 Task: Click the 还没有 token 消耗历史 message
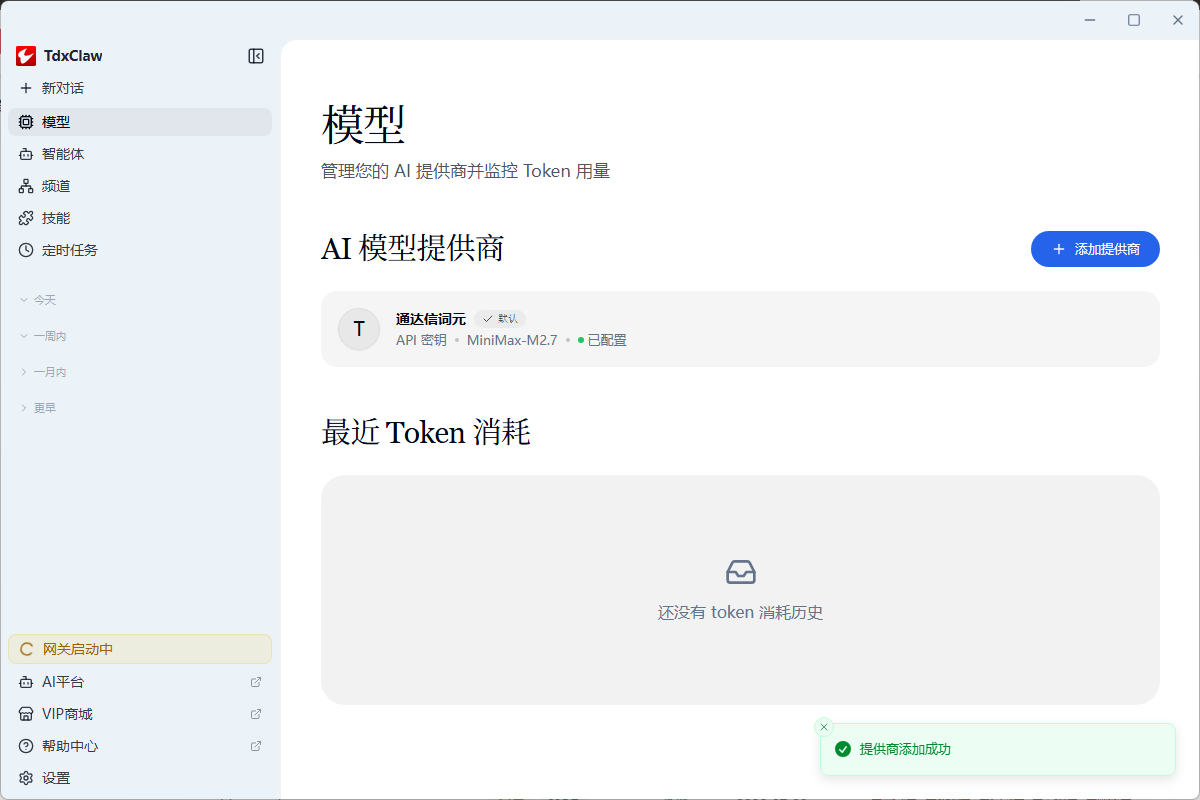tap(741, 613)
